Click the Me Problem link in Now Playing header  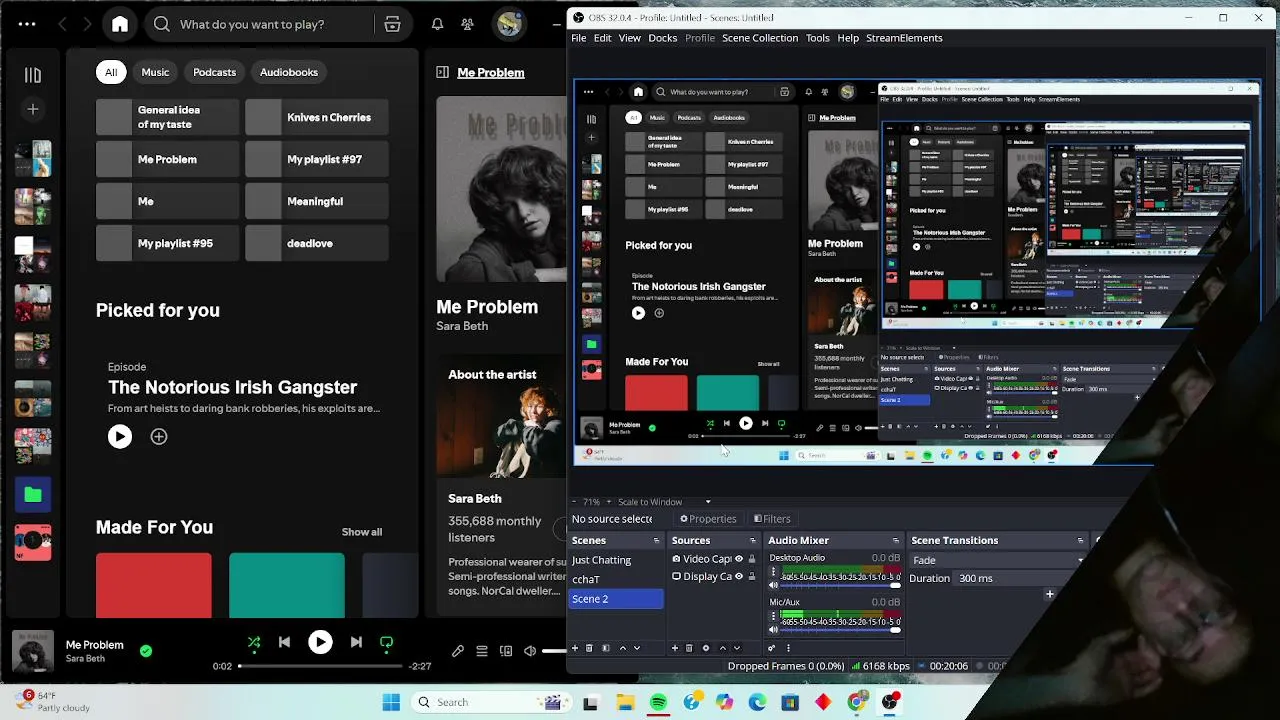[490, 72]
